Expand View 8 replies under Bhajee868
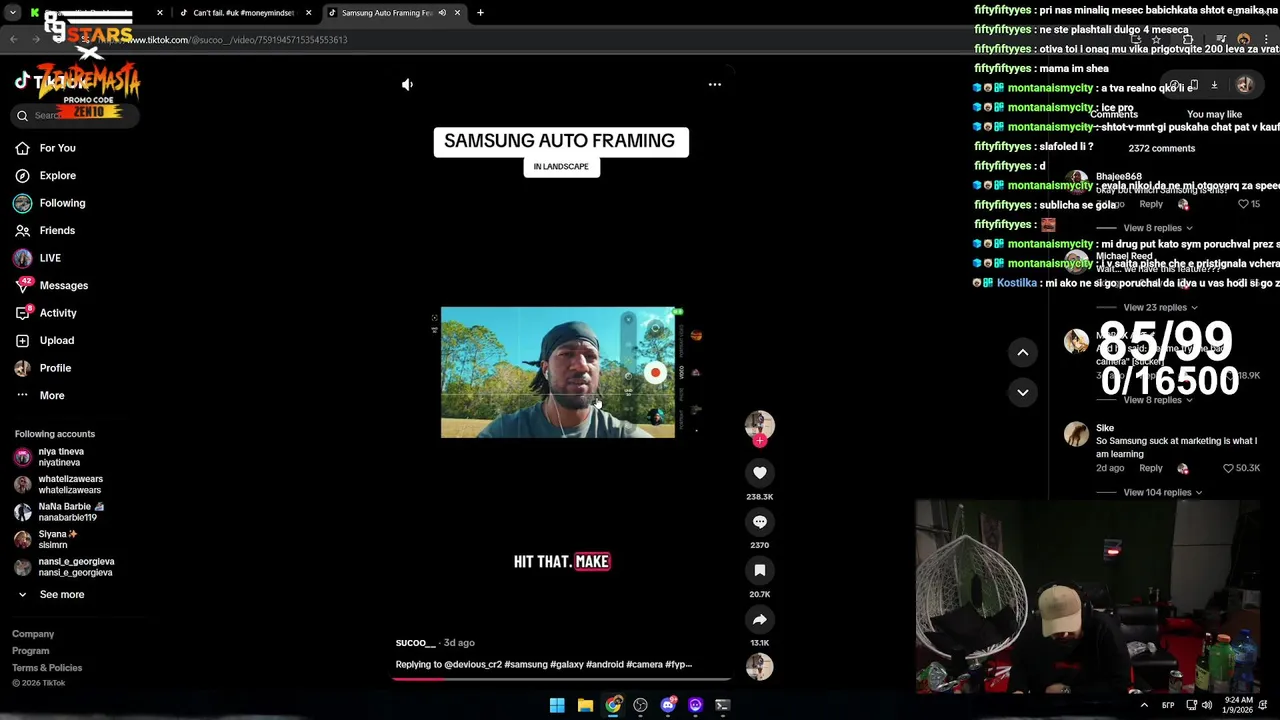The width and height of the screenshot is (1280, 720). coord(1157,228)
